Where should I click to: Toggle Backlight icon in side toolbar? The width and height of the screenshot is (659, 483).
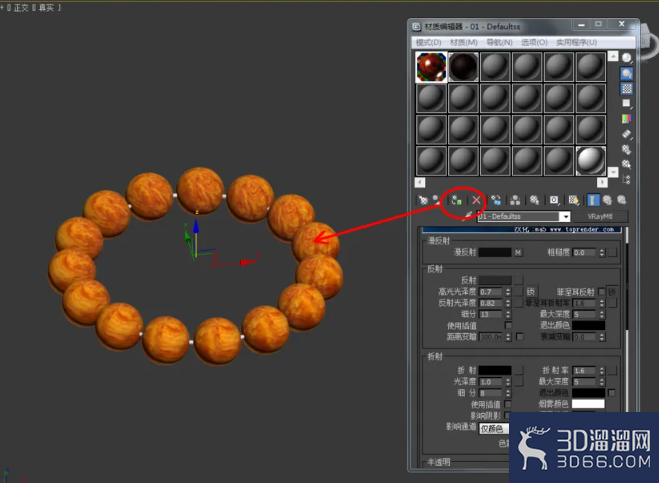[627, 74]
